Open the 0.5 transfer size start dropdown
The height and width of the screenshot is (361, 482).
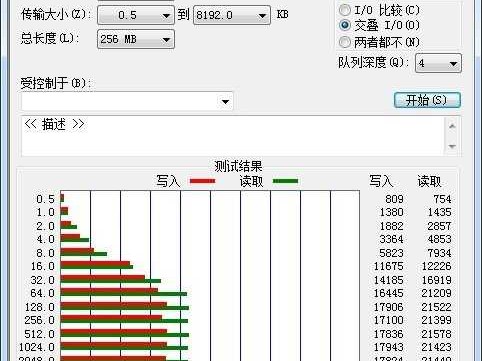[x=136, y=15]
